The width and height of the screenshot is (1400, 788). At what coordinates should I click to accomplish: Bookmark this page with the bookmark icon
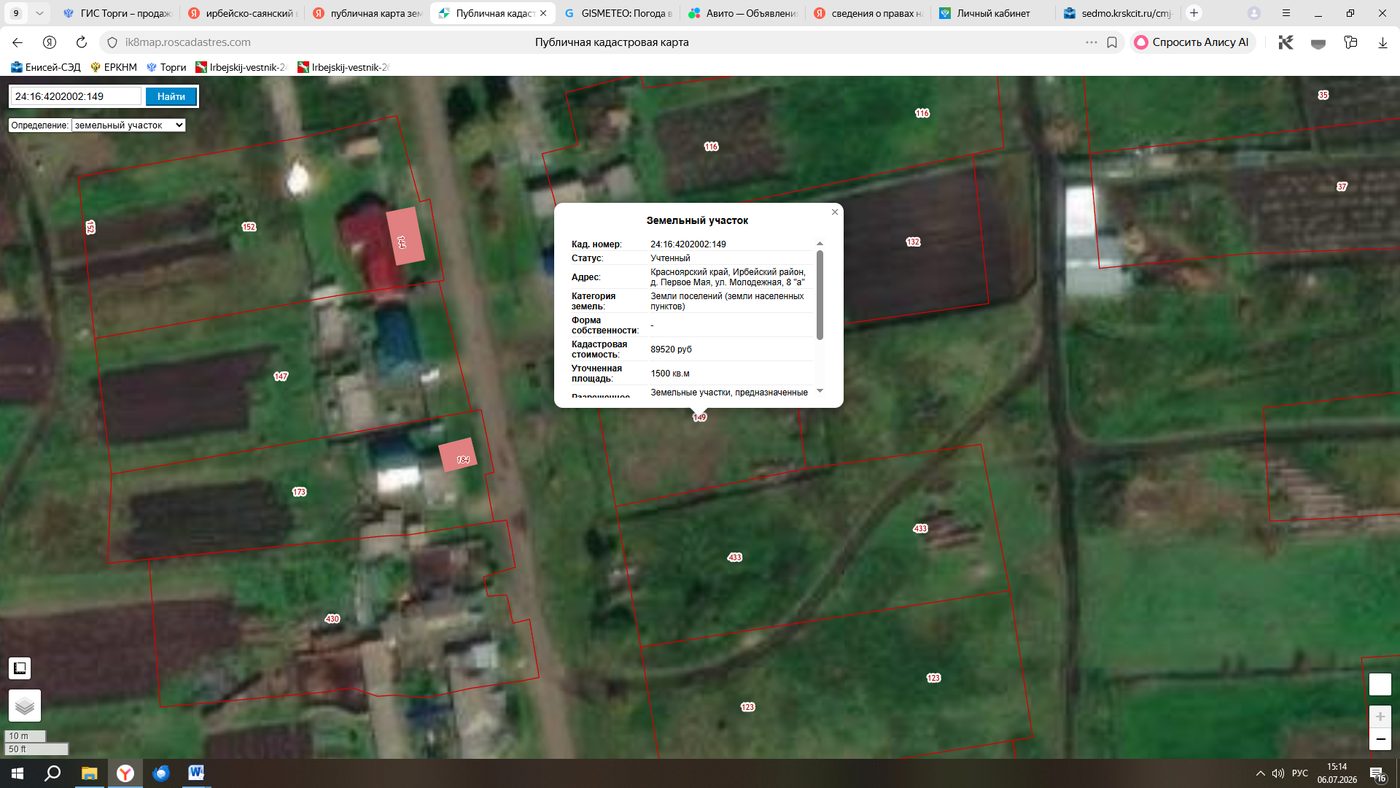[x=1112, y=42]
